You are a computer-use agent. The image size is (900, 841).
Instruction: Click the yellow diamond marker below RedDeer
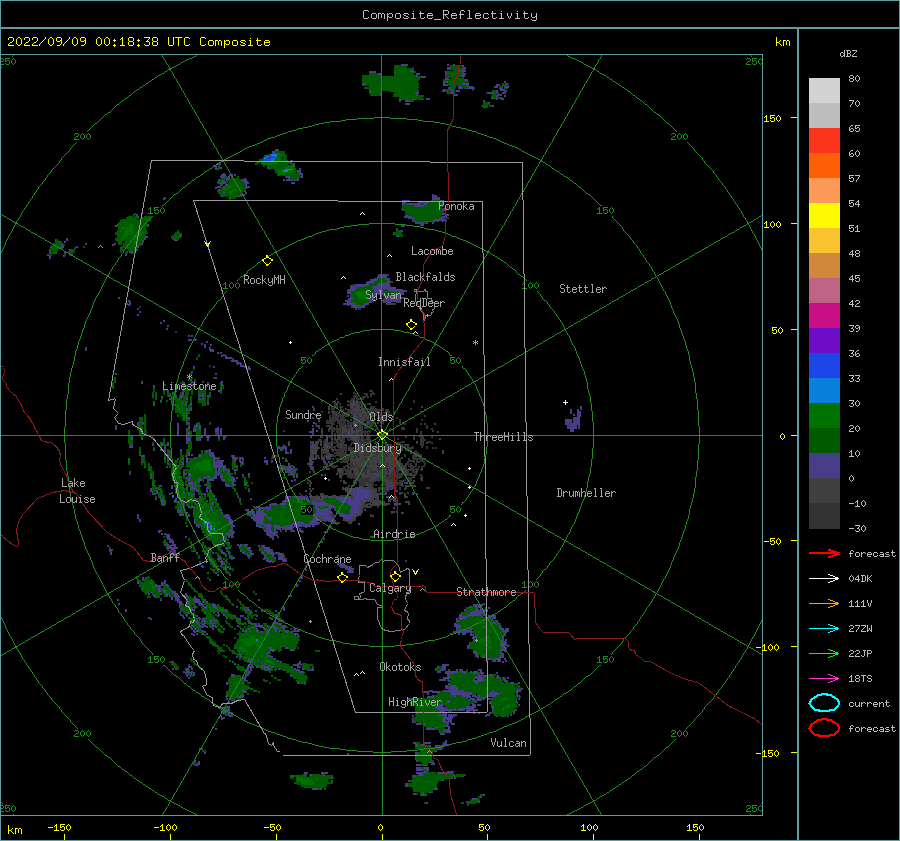[x=411, y=325]
